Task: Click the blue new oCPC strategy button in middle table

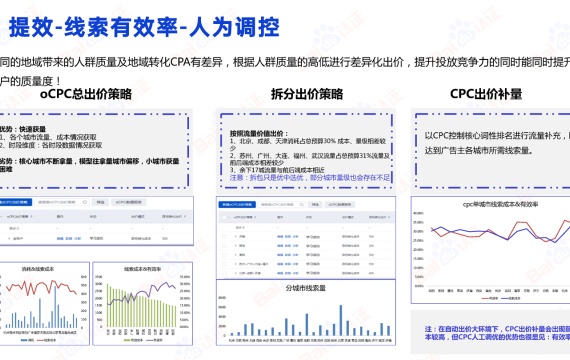Action: (x=237, y=205)
